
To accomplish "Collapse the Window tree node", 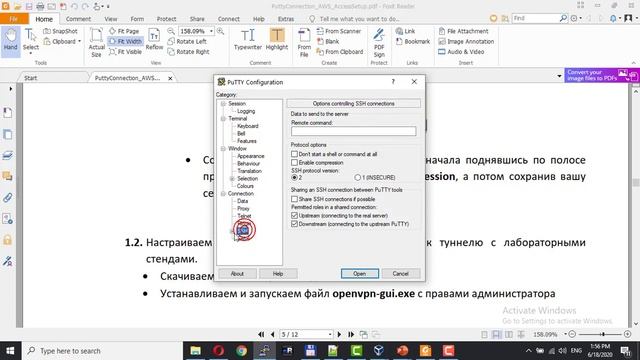I will point(223,149).
